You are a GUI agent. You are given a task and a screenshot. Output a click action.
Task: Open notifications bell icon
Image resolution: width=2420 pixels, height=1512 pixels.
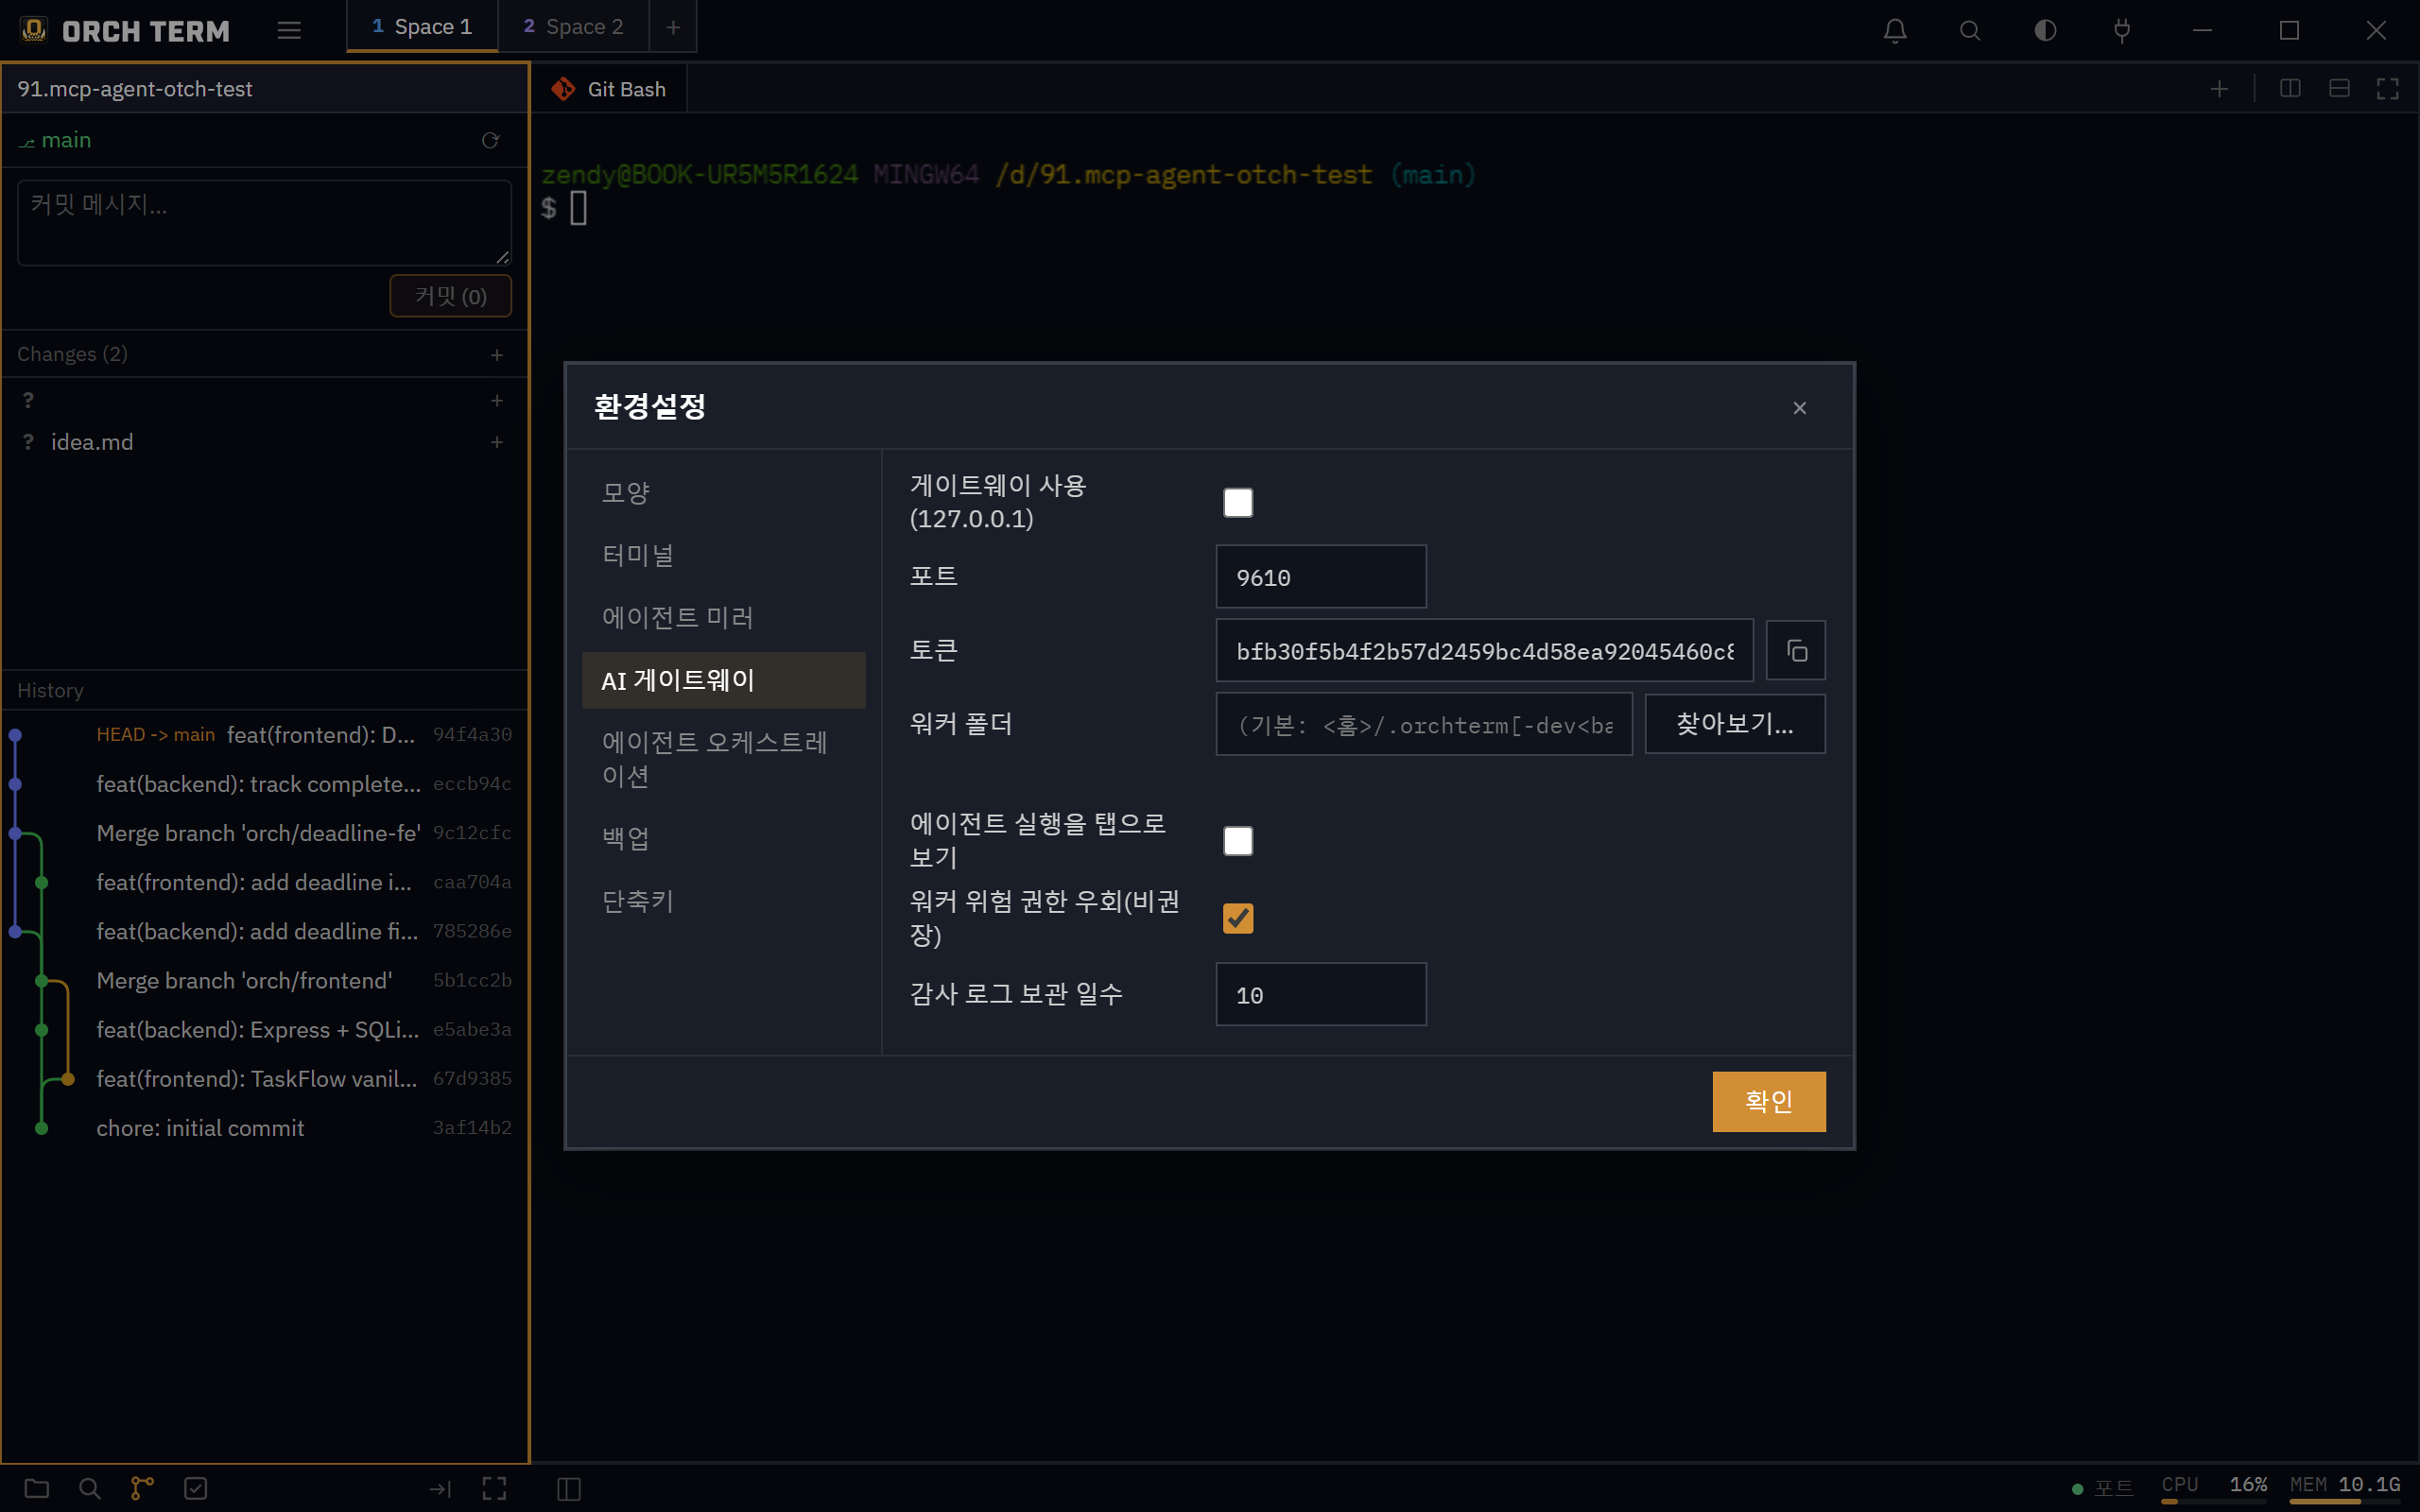pyautogui.click(x=1895, y=30)
